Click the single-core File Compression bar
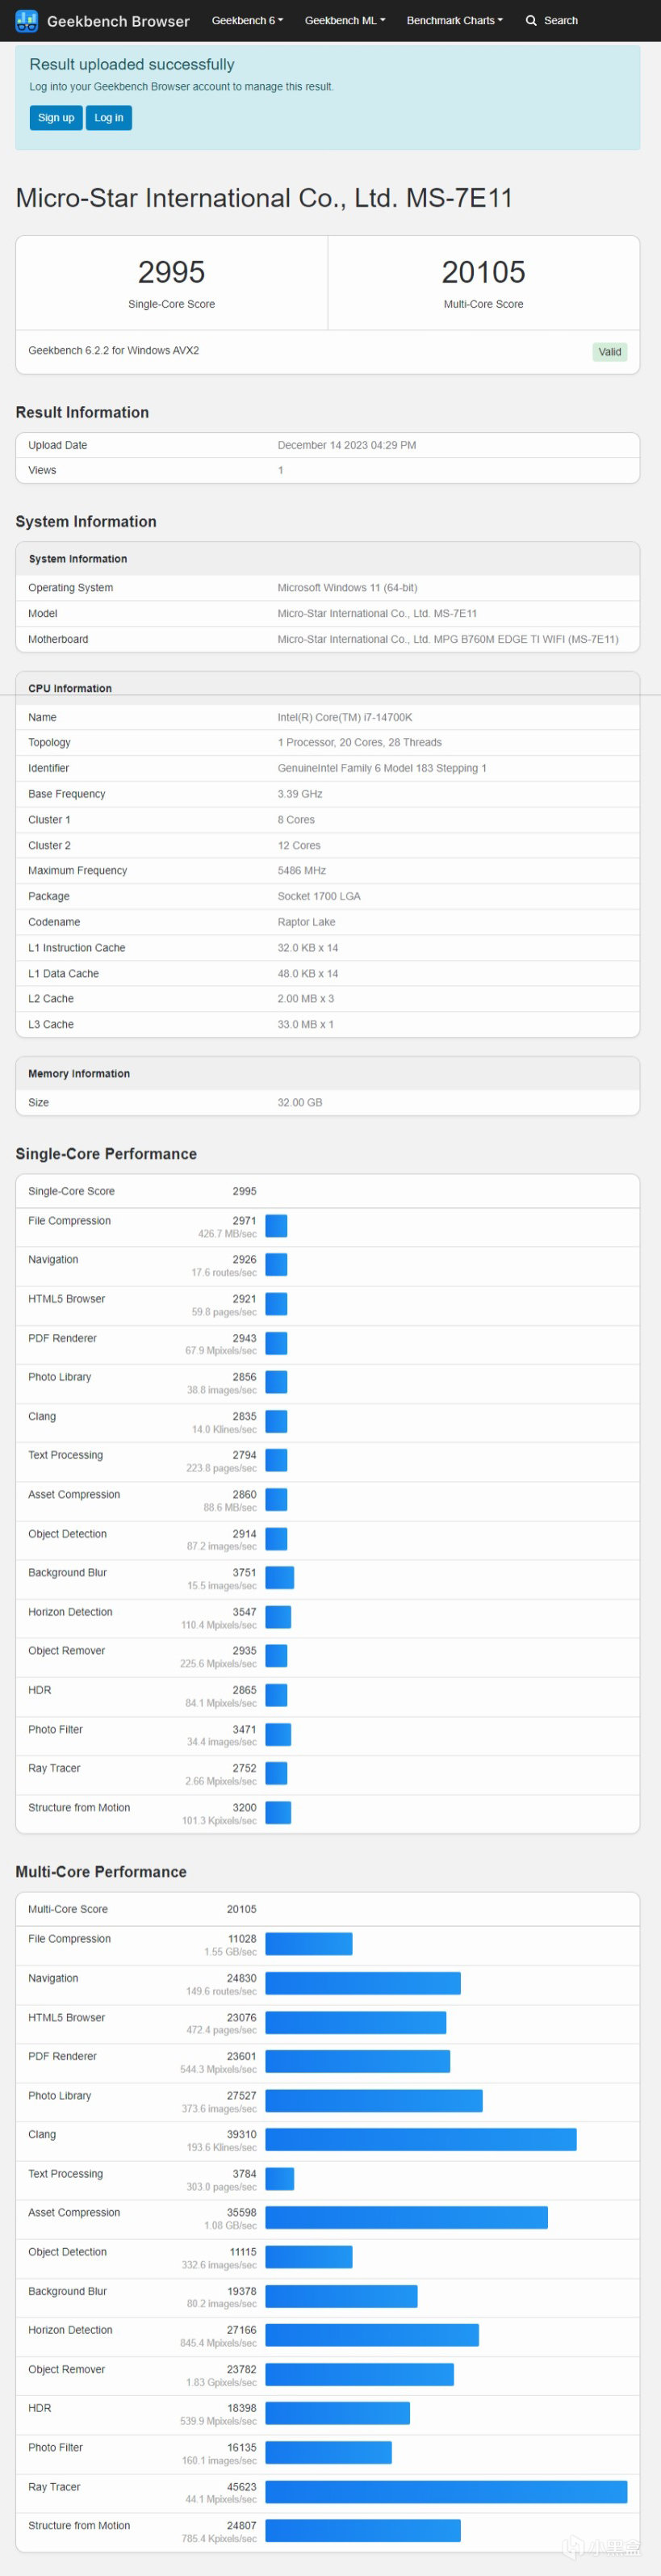The image size is (661, 2576). click(x=276, y=1226)
